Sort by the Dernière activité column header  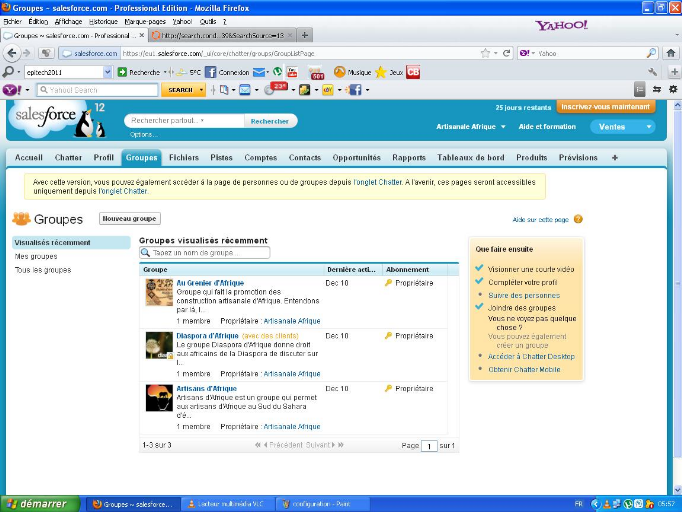tap(351, 270)
